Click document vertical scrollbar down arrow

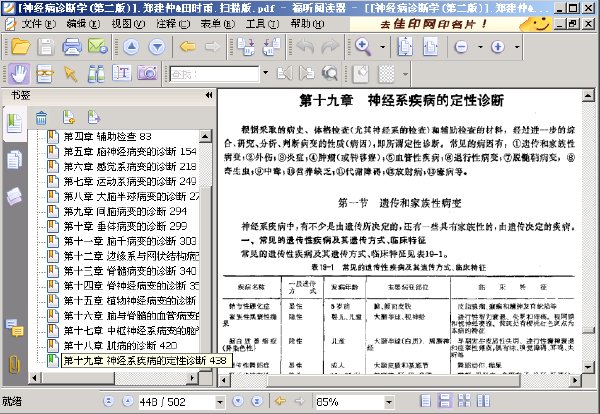[589, 367]
